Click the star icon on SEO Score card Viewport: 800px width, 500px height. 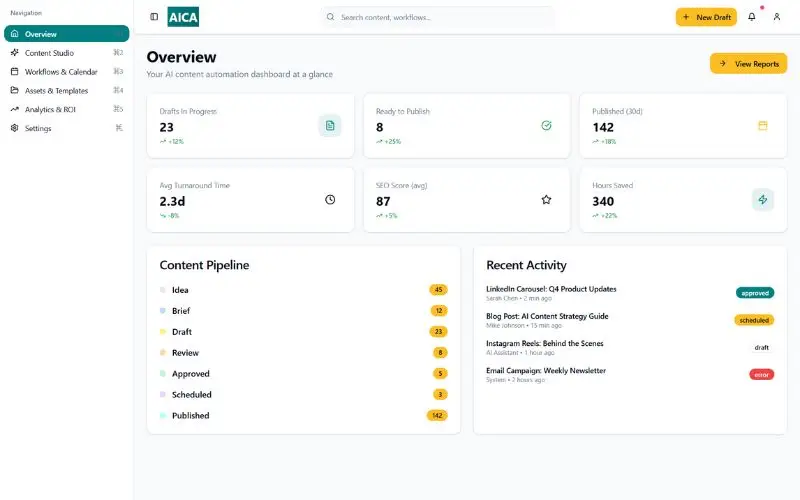546,199
